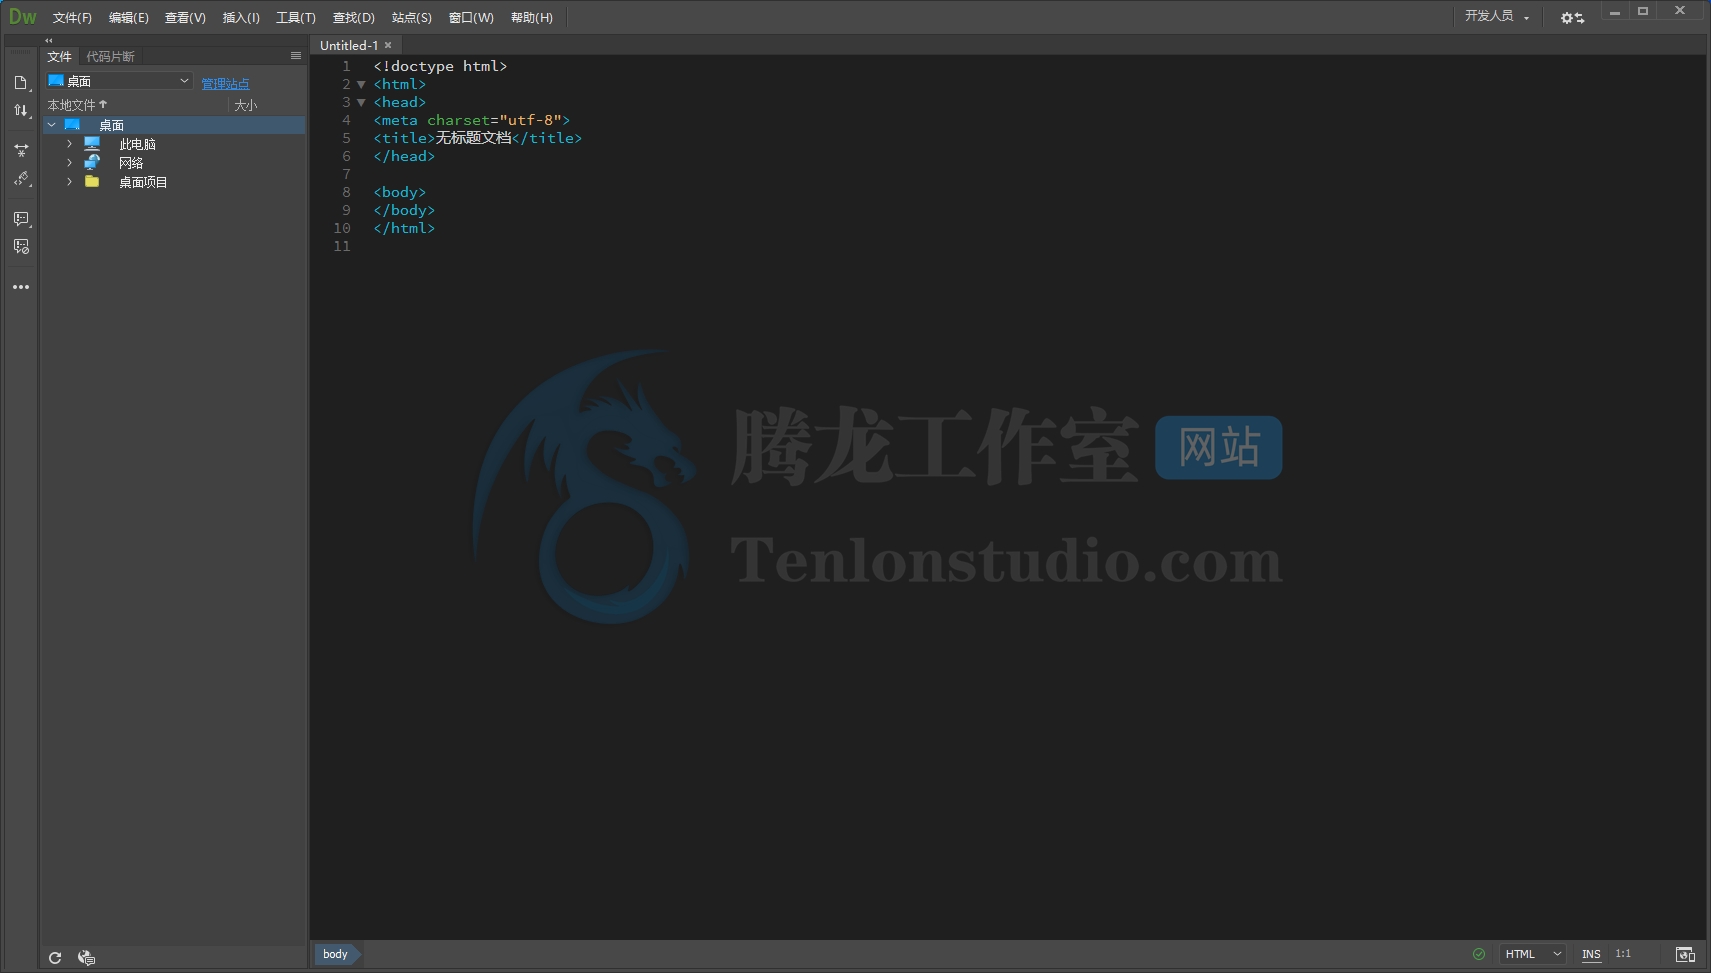The height and width of the screenshot is (973, 1711).
Task: Open the 文件(F) menu
Action: 72,17
